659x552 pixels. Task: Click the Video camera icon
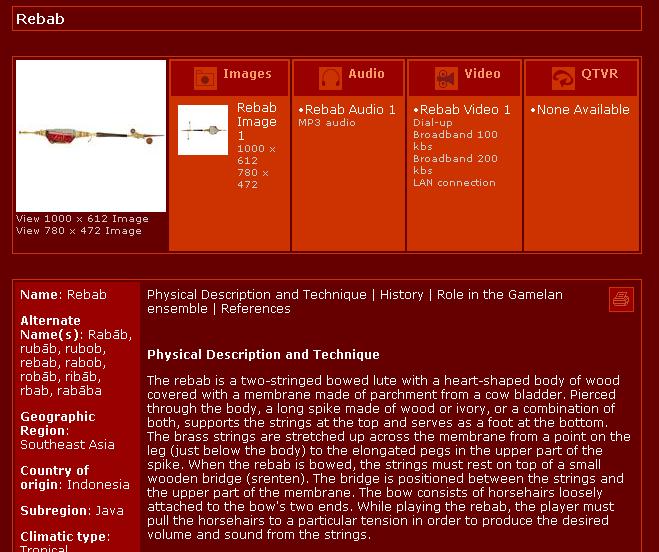[446, 78]
